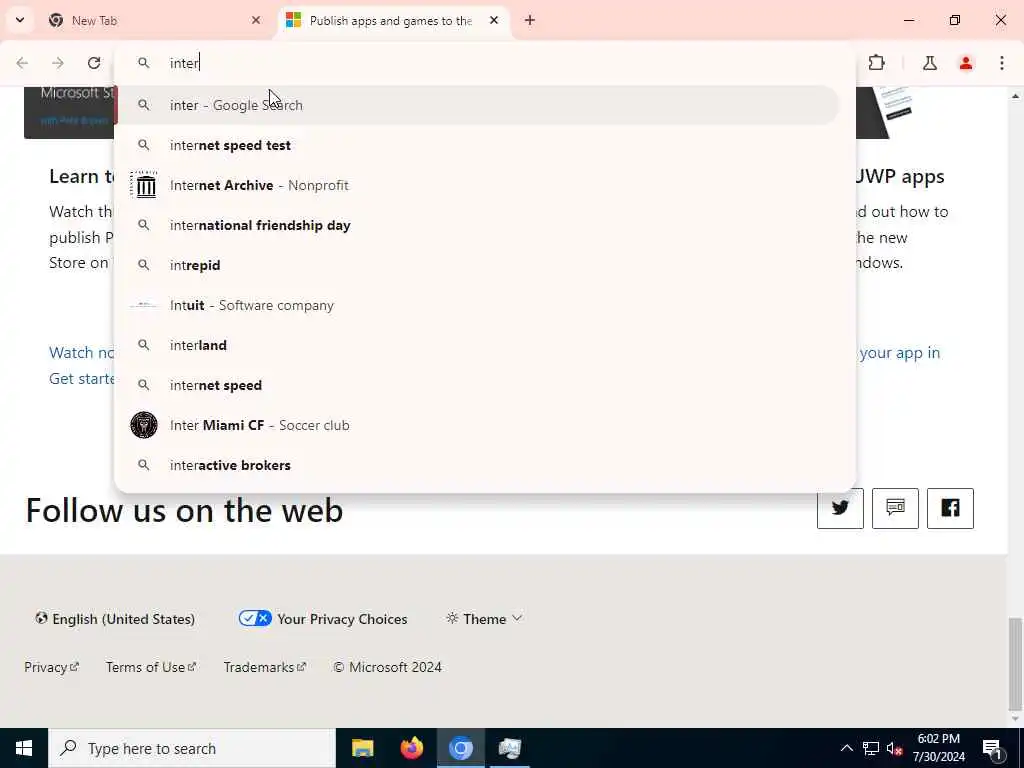Go forward to next page
This screenshot has height=768, width=1024.
[x=58, y=63]
